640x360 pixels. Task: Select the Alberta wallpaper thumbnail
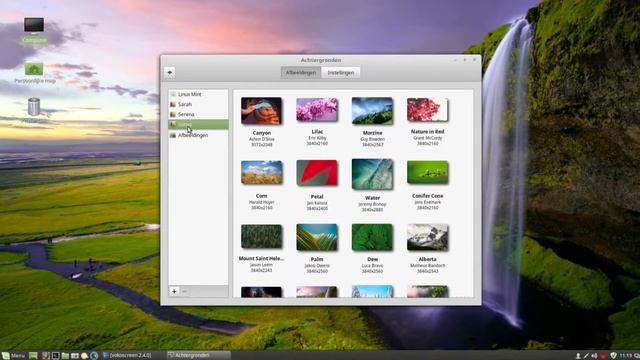(x=427, y=237)
